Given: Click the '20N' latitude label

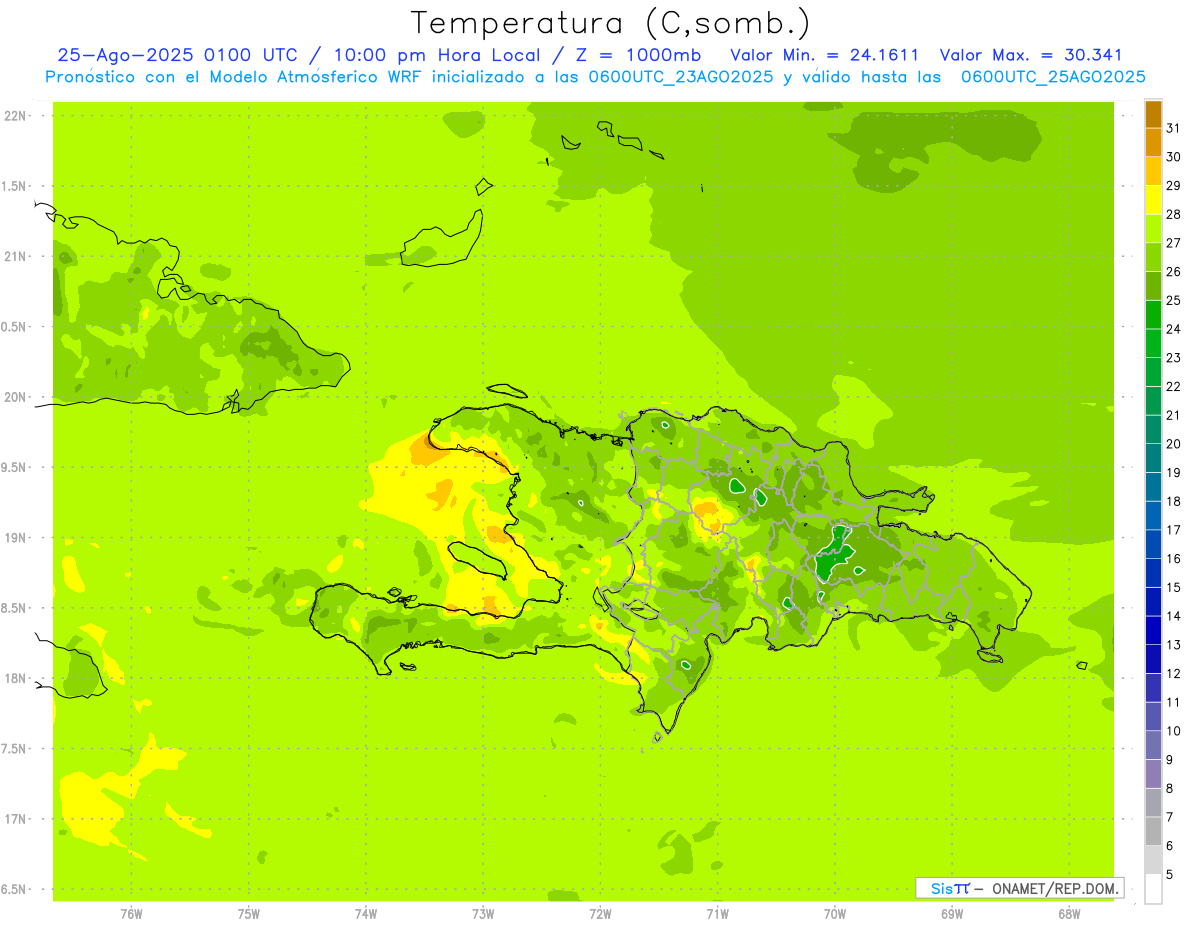Looking at the screenshot, I should pyautogui.click(x=14, y=397).
